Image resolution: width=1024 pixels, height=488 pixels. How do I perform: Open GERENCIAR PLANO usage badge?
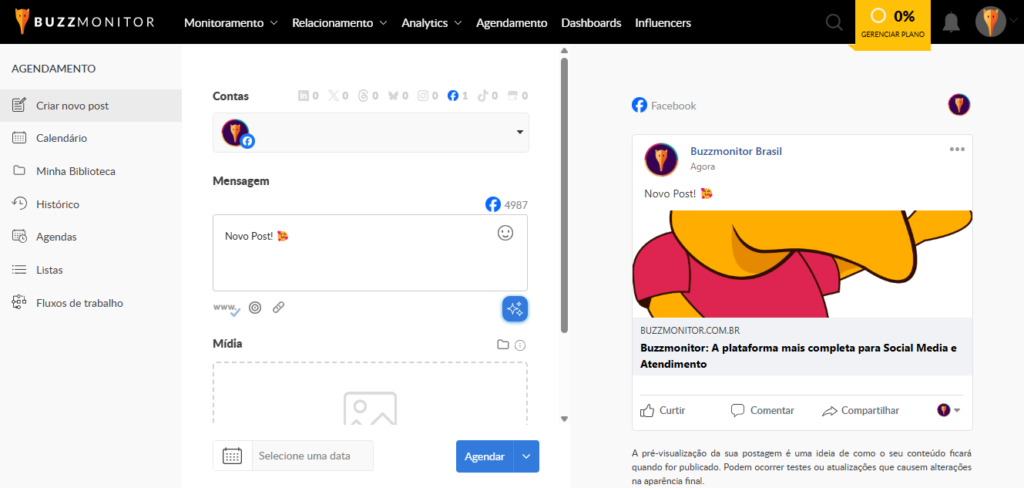(x=893, y=23)
